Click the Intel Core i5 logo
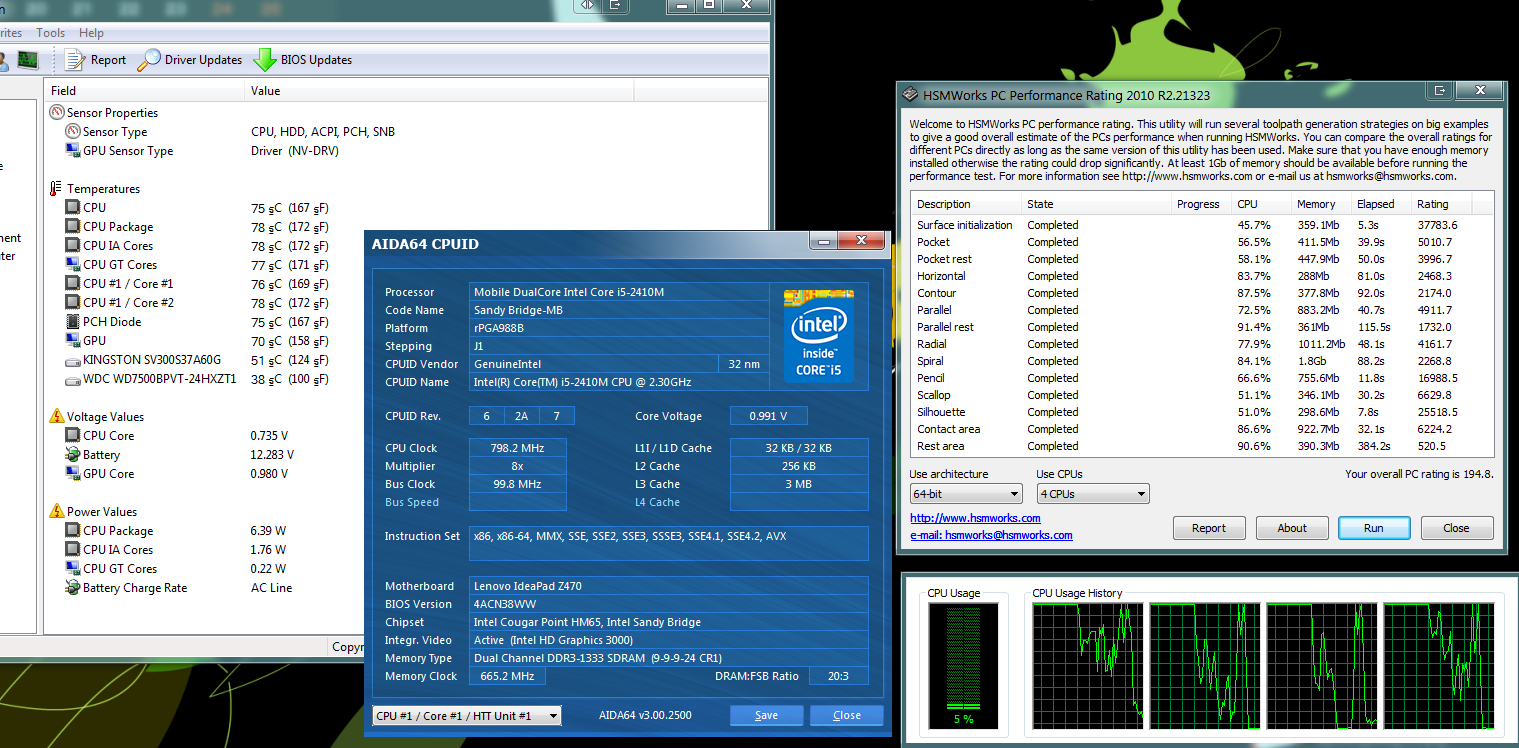 click(x=819, y=335)
